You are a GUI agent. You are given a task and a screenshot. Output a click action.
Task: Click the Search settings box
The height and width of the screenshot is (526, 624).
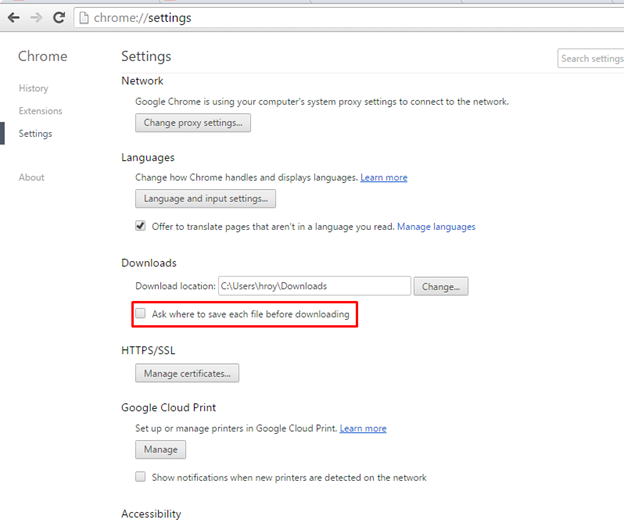(591, 59)
